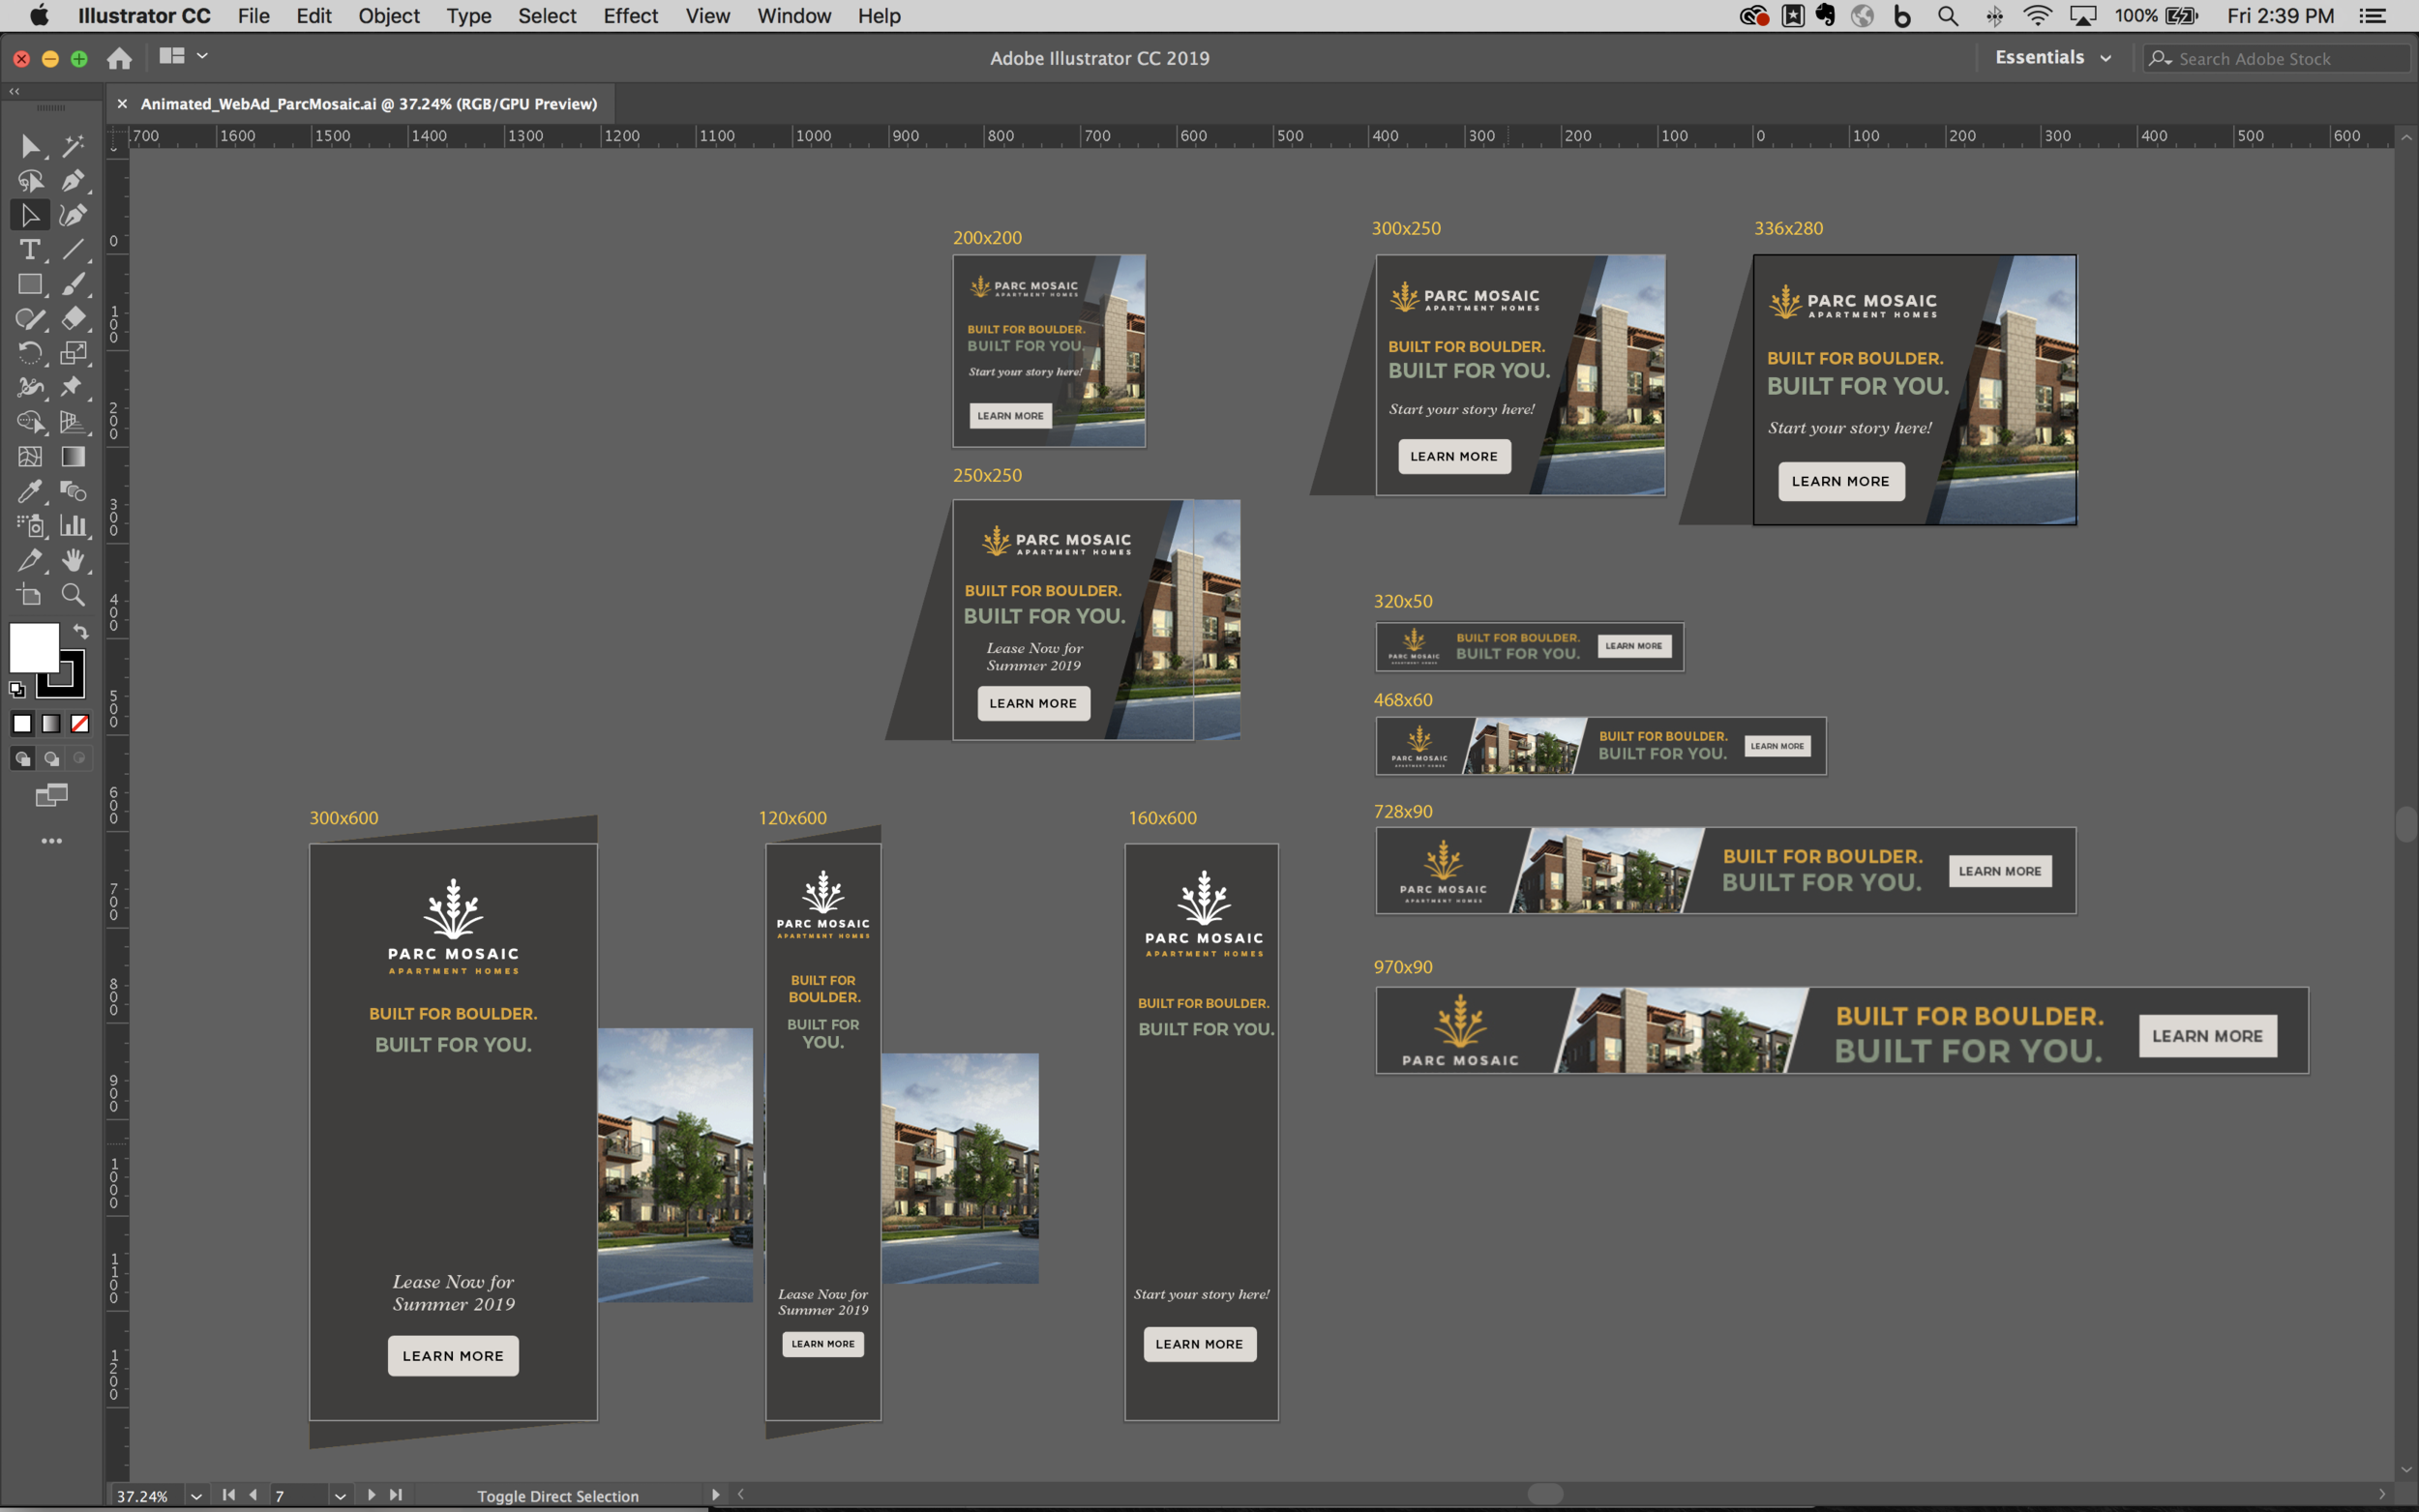
Task: Go to the first artboard
Action: pos(229,1495)
